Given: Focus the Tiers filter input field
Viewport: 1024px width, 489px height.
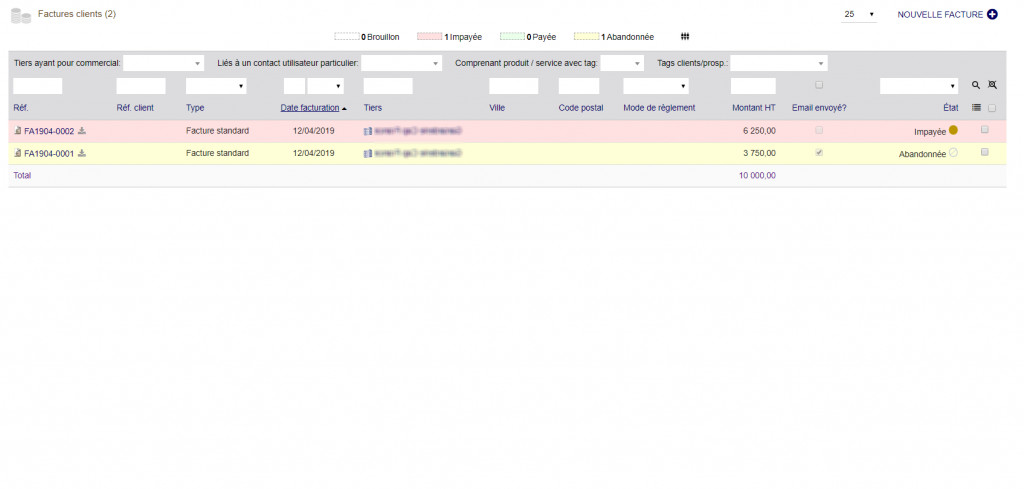Looking at the screenshot, I should pos(388,86).
